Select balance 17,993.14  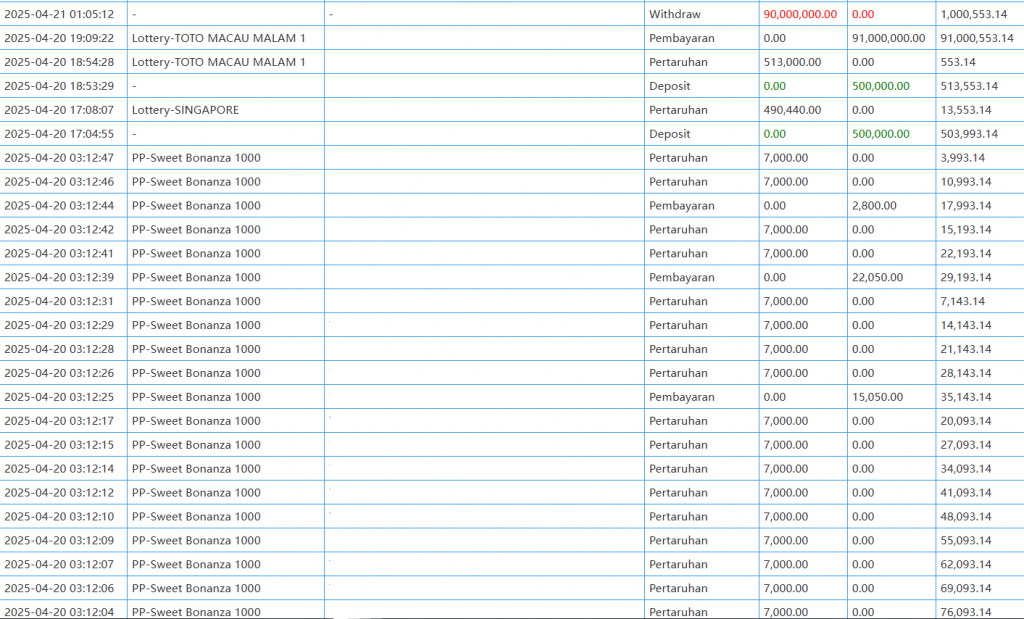tap(966, 206)
